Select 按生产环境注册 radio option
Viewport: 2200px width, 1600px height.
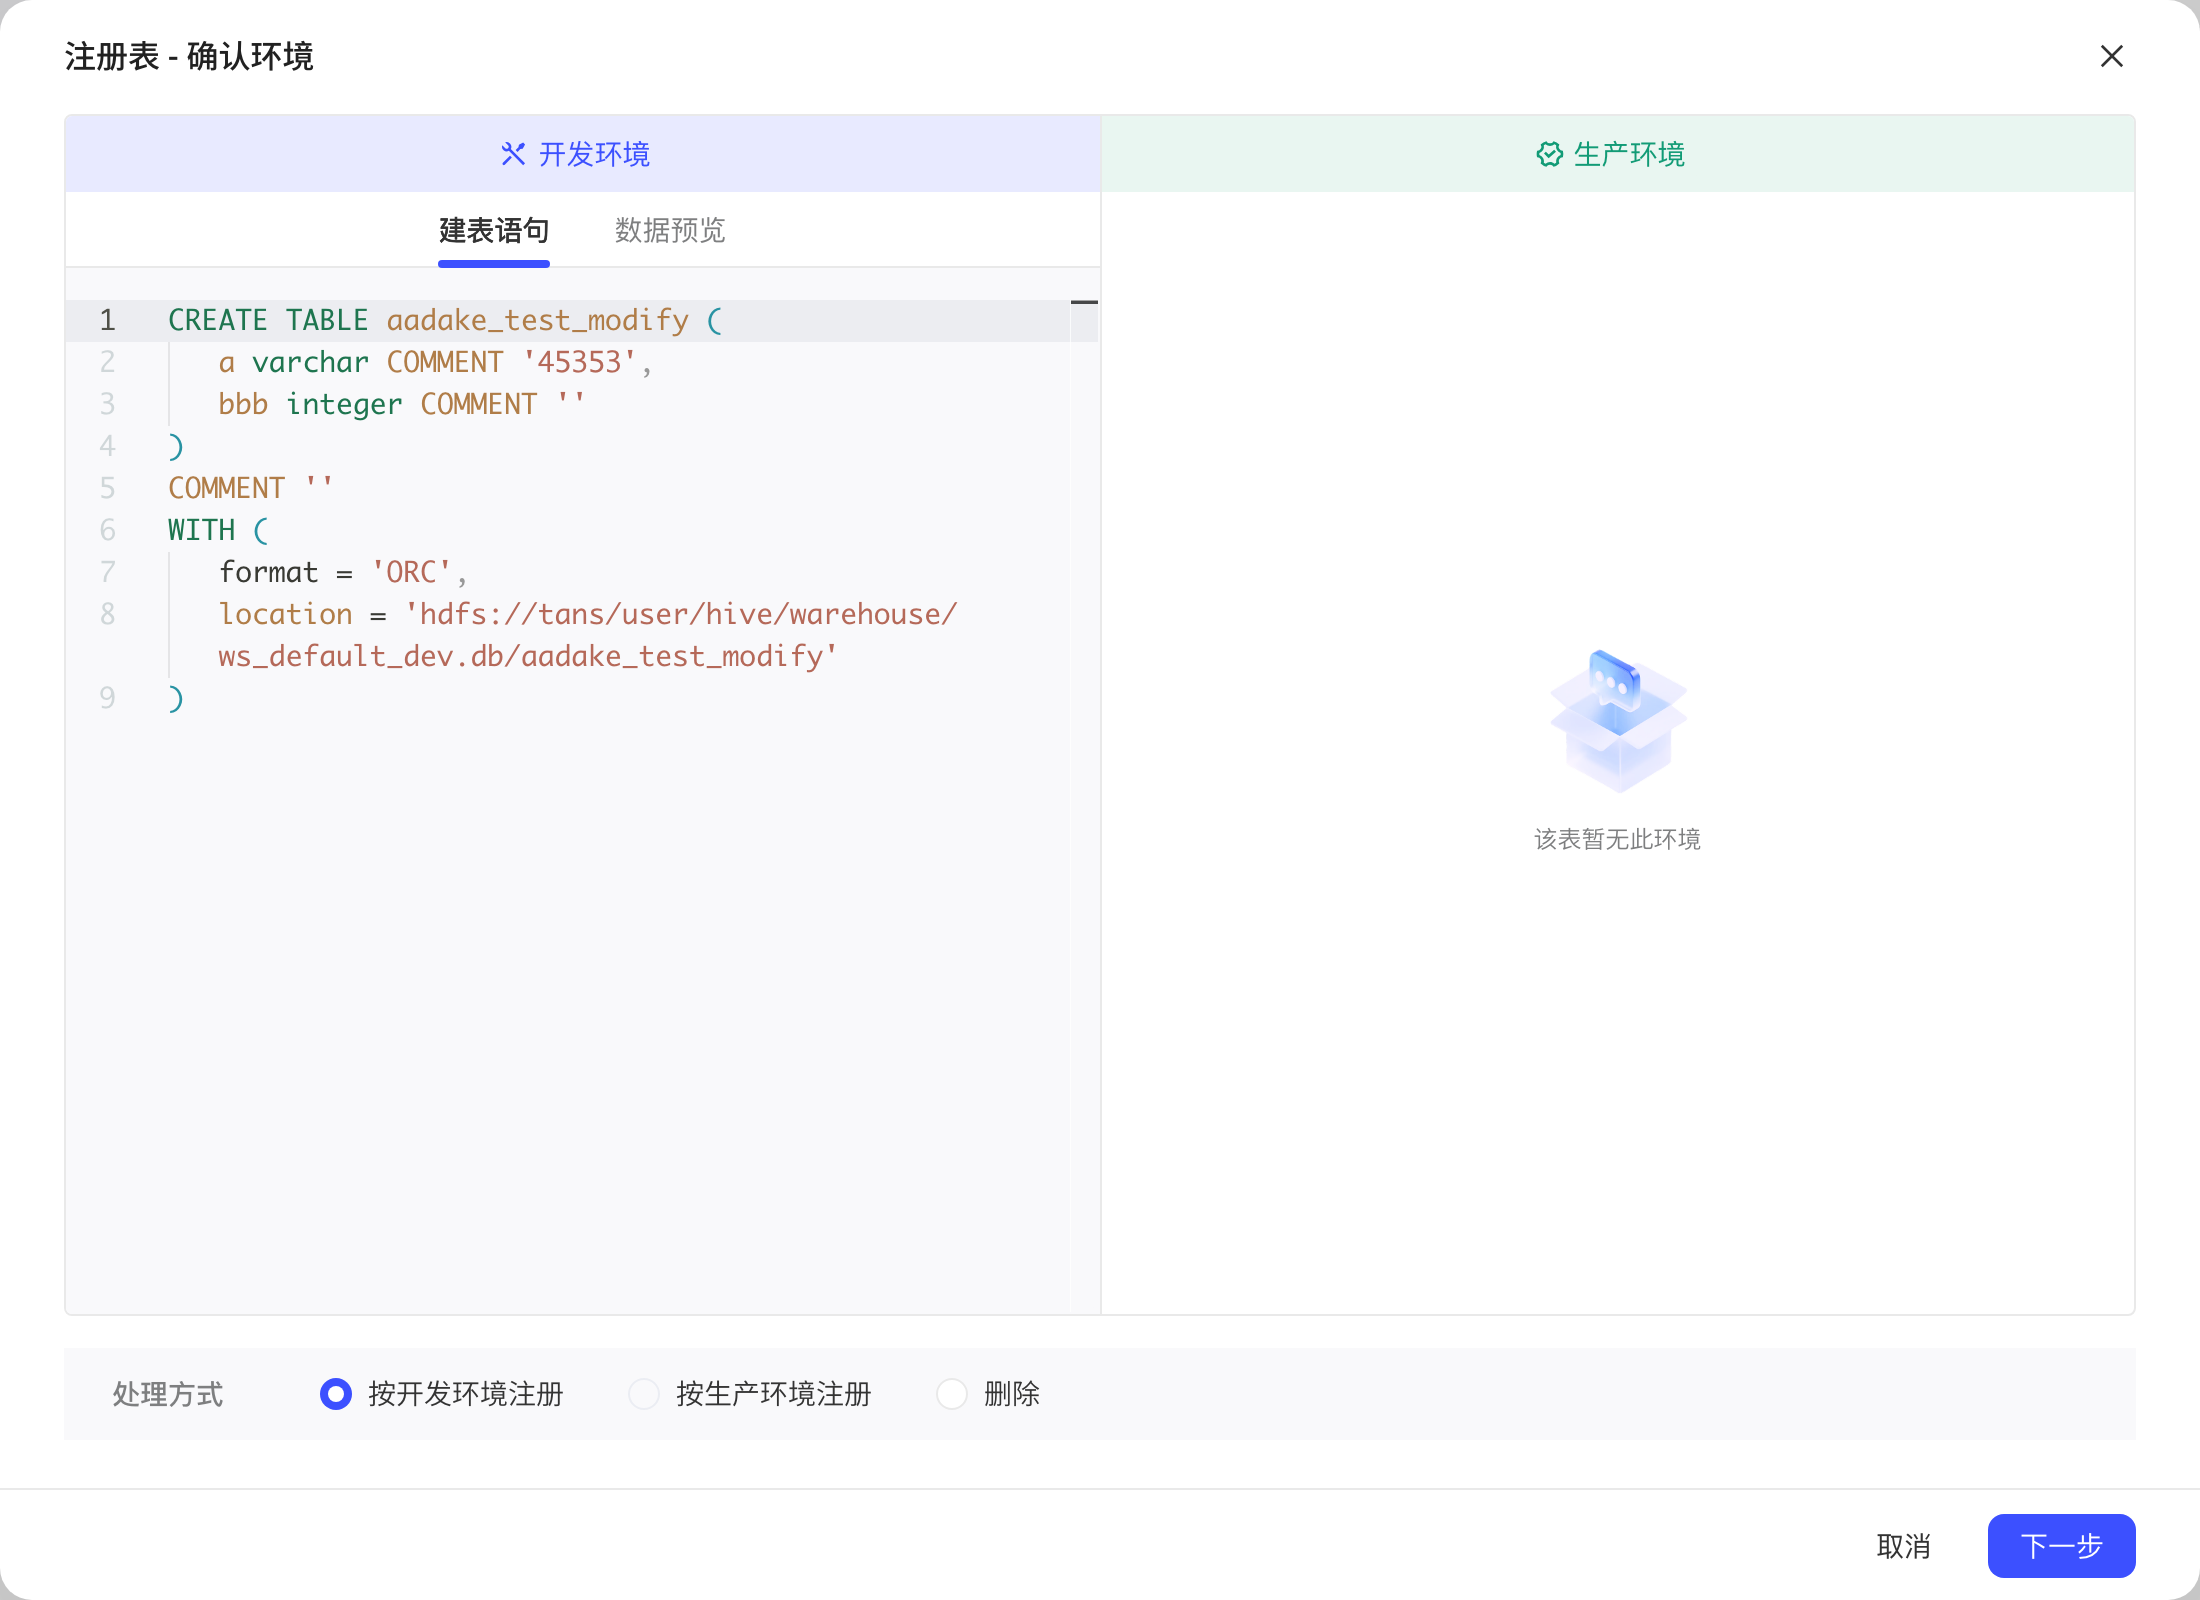pos(644,1394)
